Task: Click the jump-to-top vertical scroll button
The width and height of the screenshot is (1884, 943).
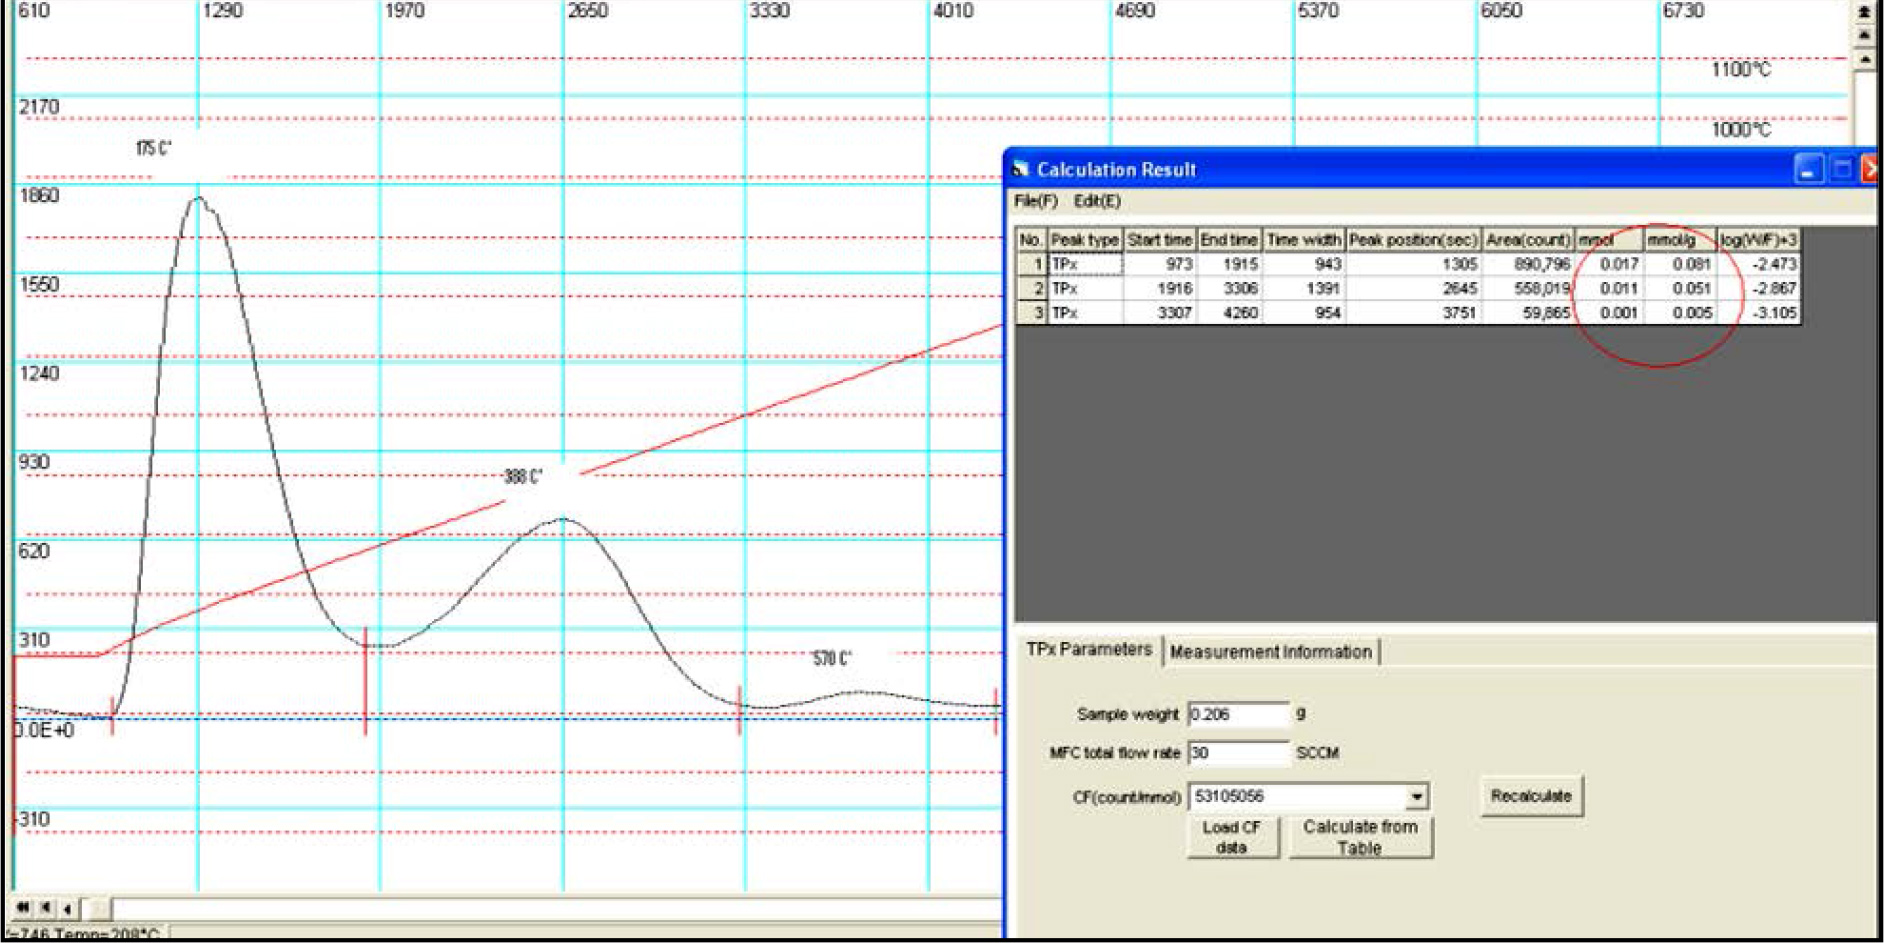Action: point(1864,13)
